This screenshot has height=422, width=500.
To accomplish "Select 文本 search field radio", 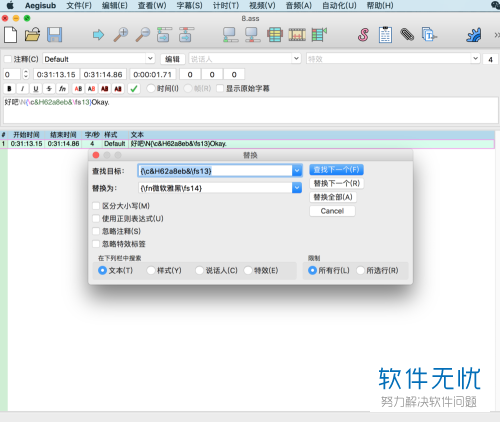I will (102, 270).
